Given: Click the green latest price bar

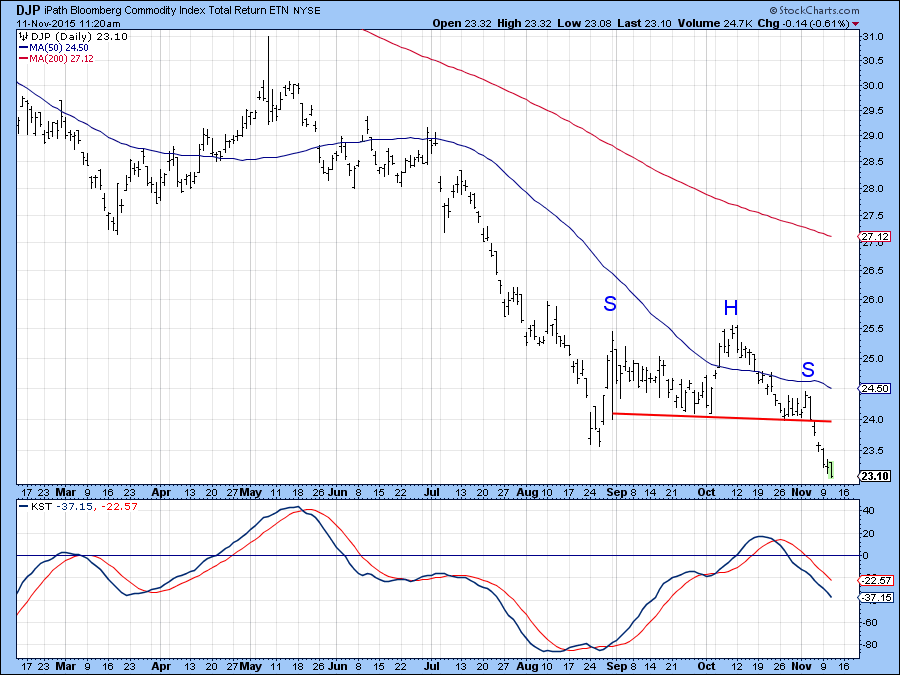Looking at the screenshot, I should 830,467.
